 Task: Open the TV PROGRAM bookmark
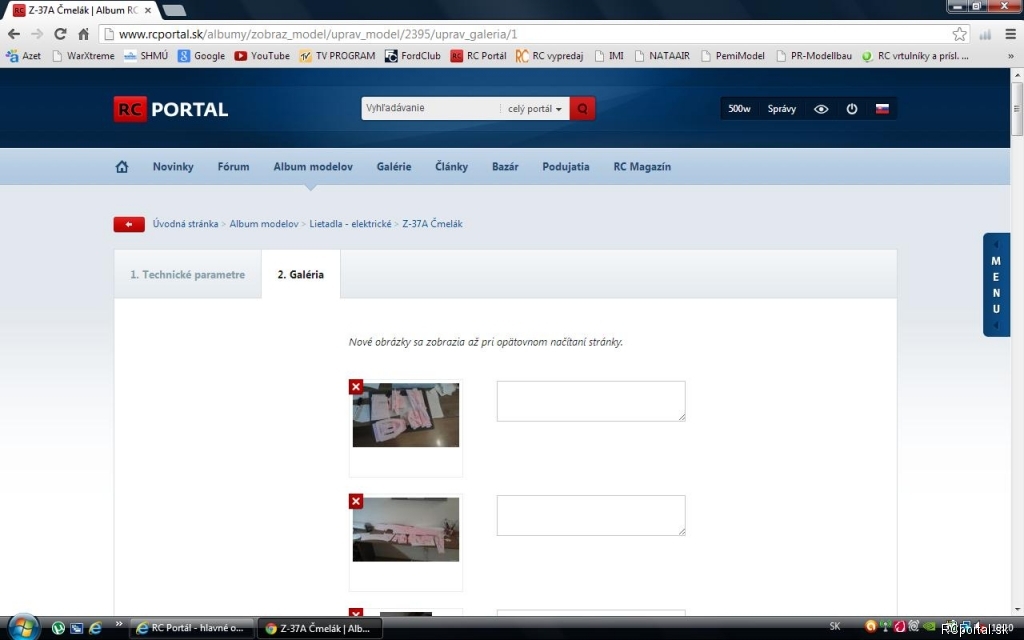coord(337,56)
